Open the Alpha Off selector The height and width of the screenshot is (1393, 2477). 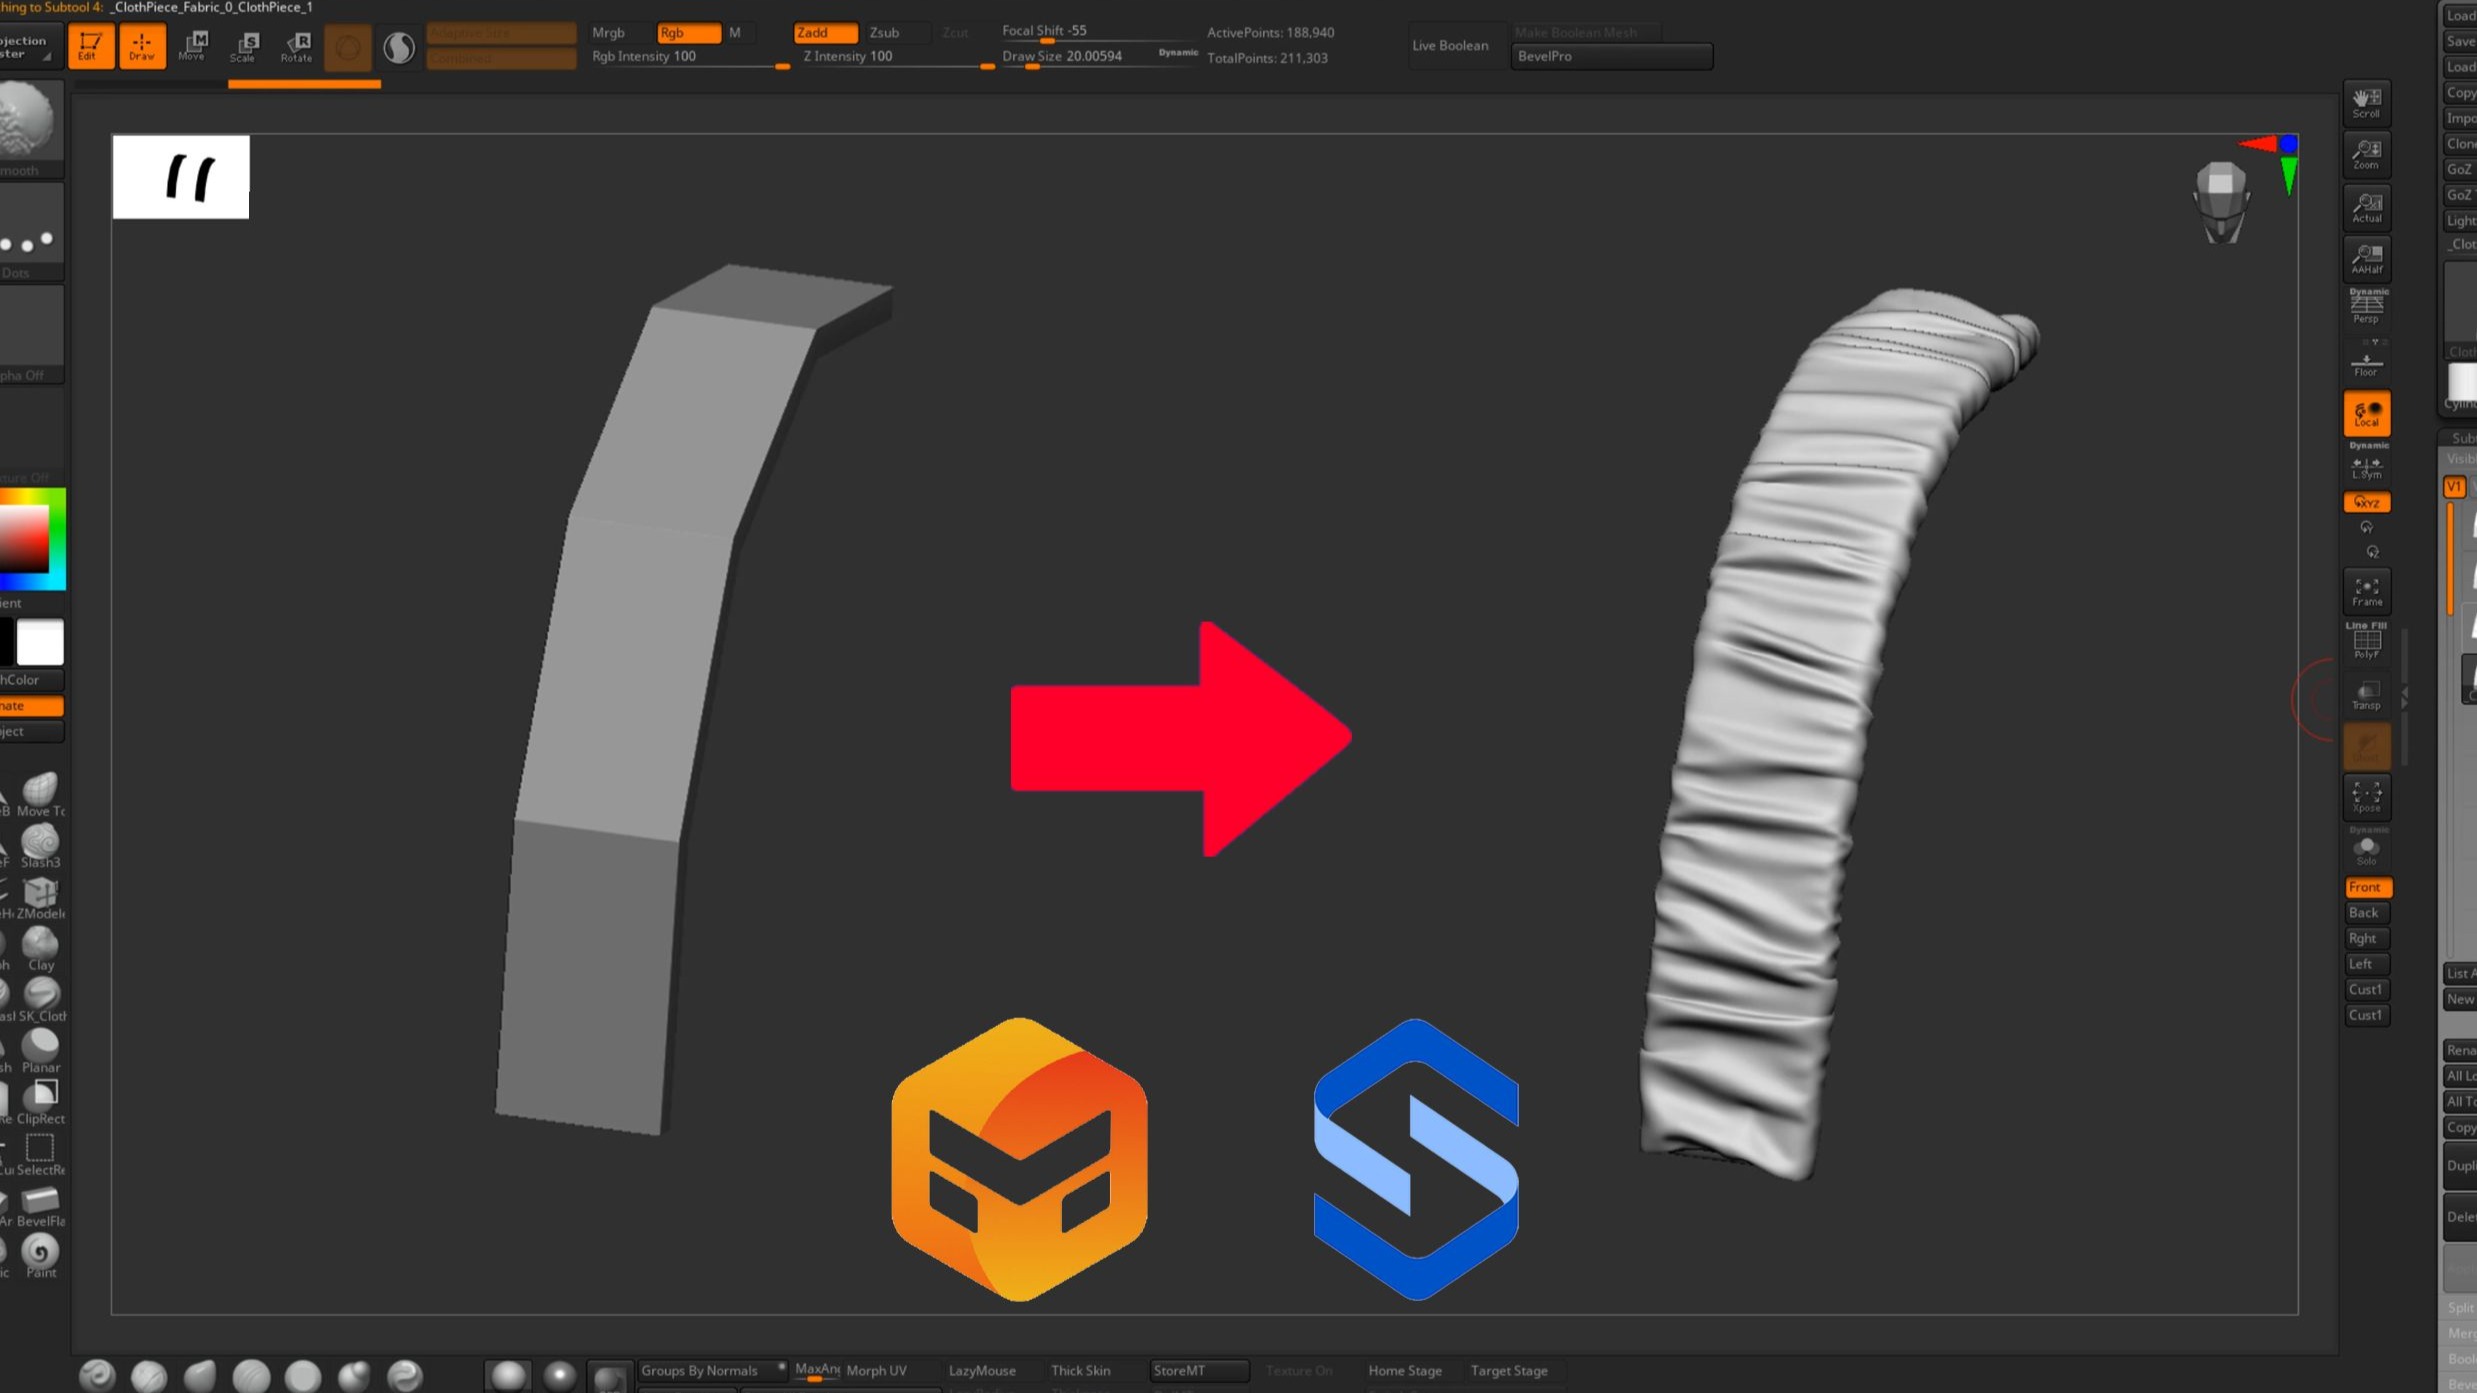click(30, 335)
